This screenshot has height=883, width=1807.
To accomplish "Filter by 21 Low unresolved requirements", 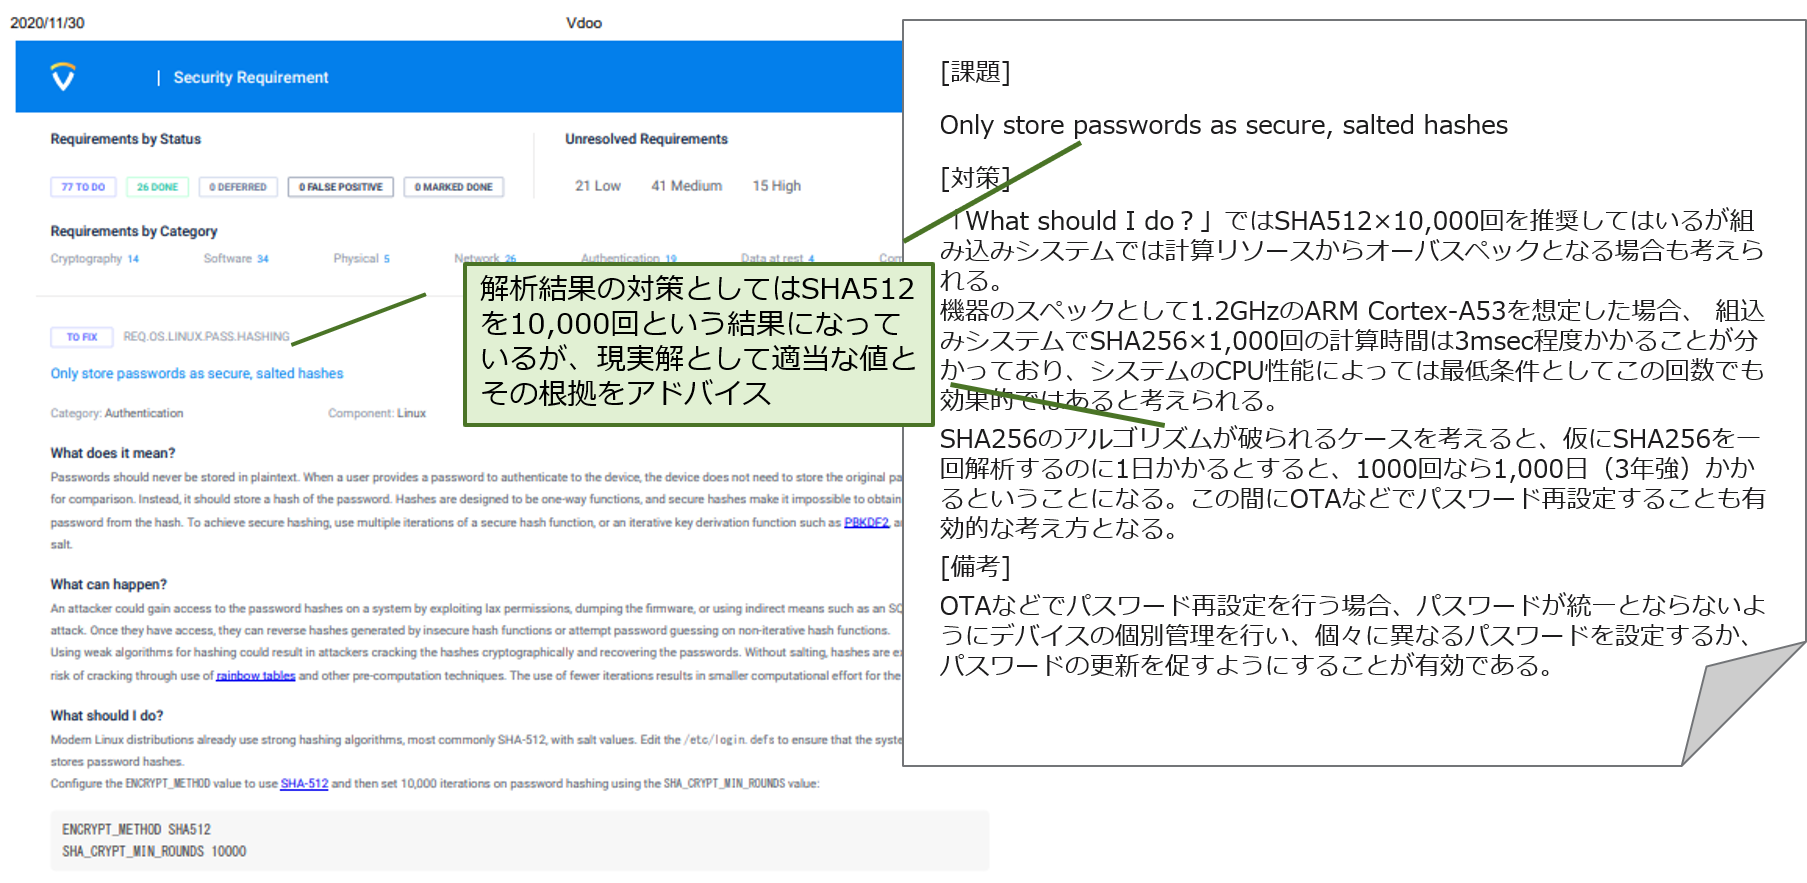I will [597, 186].
